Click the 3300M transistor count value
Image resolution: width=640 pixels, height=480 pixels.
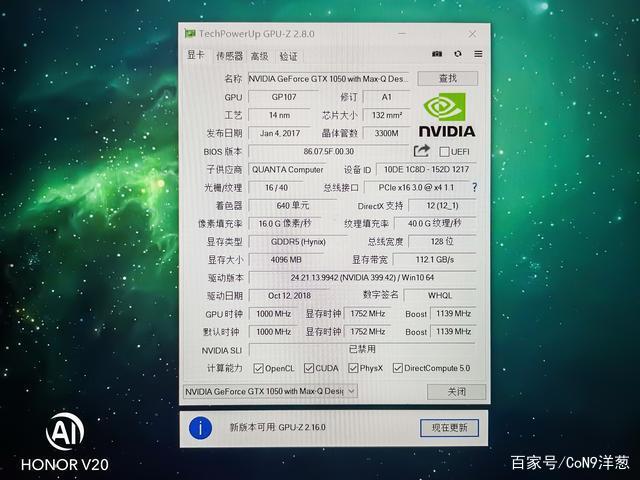[387, 133]
